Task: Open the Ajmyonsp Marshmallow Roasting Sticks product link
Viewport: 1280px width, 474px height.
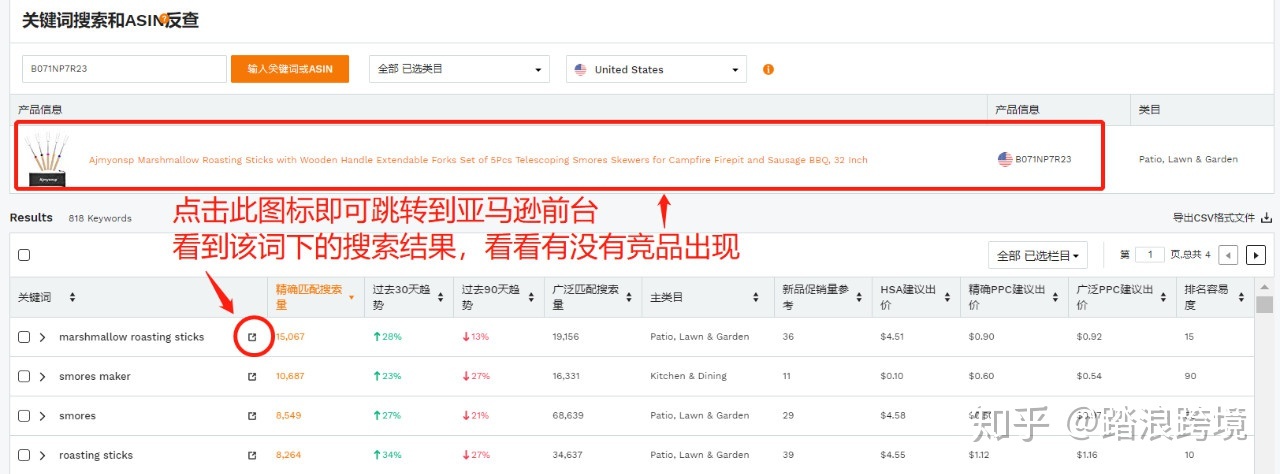Action: (x=478, y=160)
